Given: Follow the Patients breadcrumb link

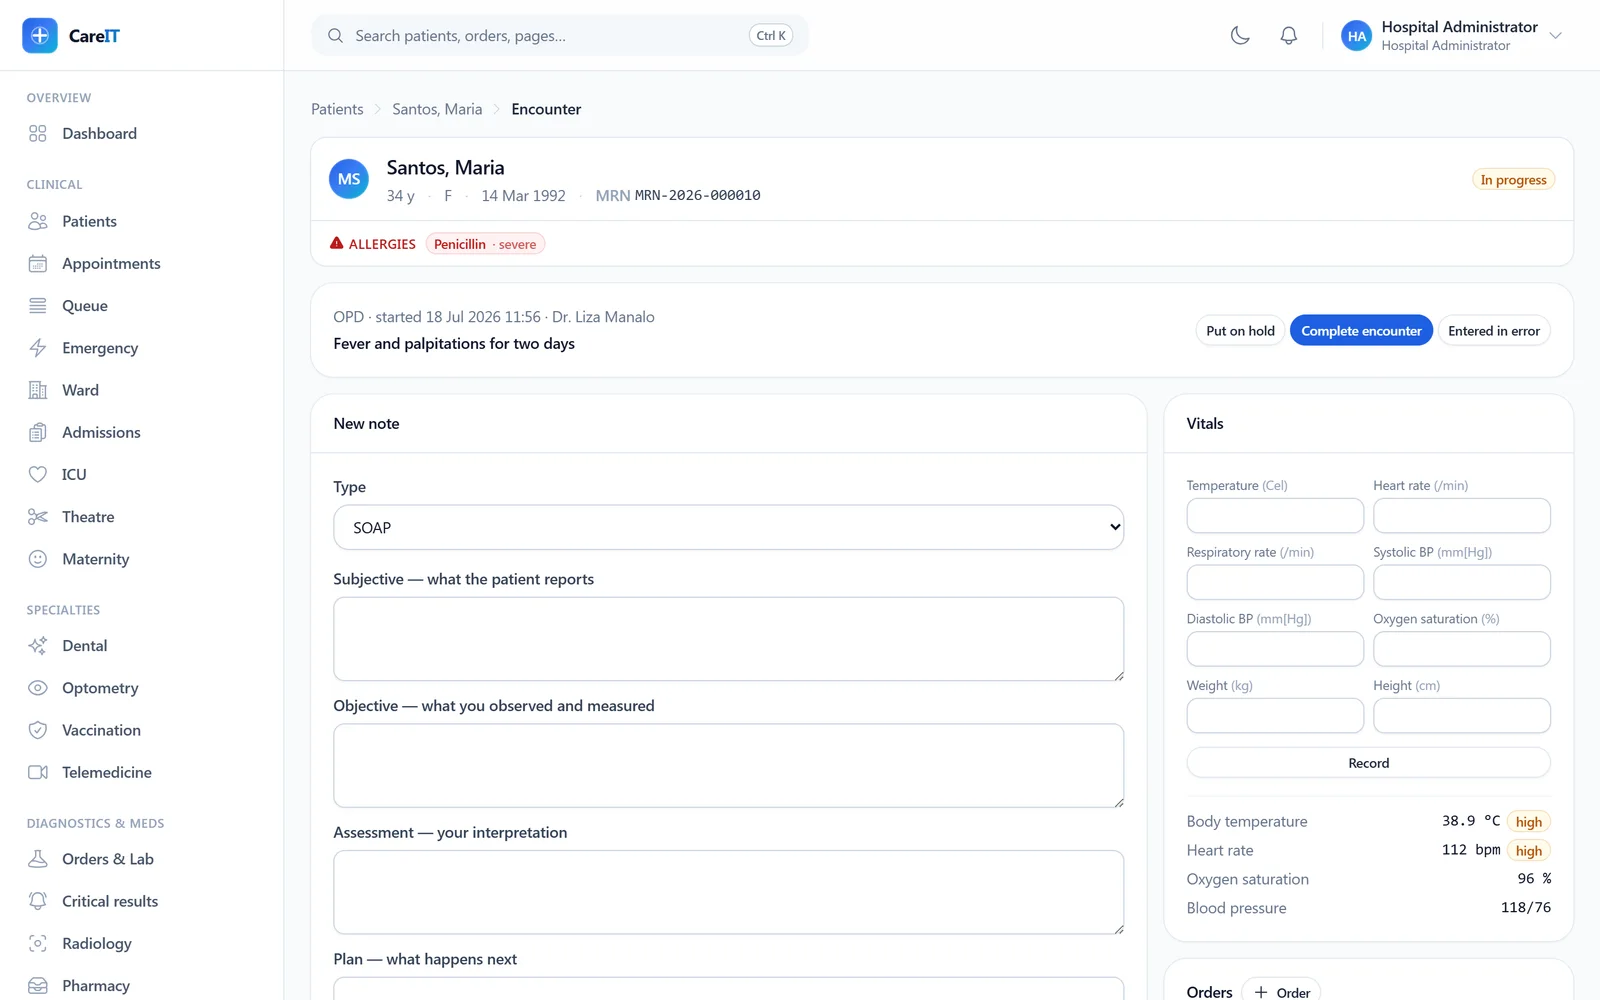Looking at the screenshot, I should click(x=337, y=109).
